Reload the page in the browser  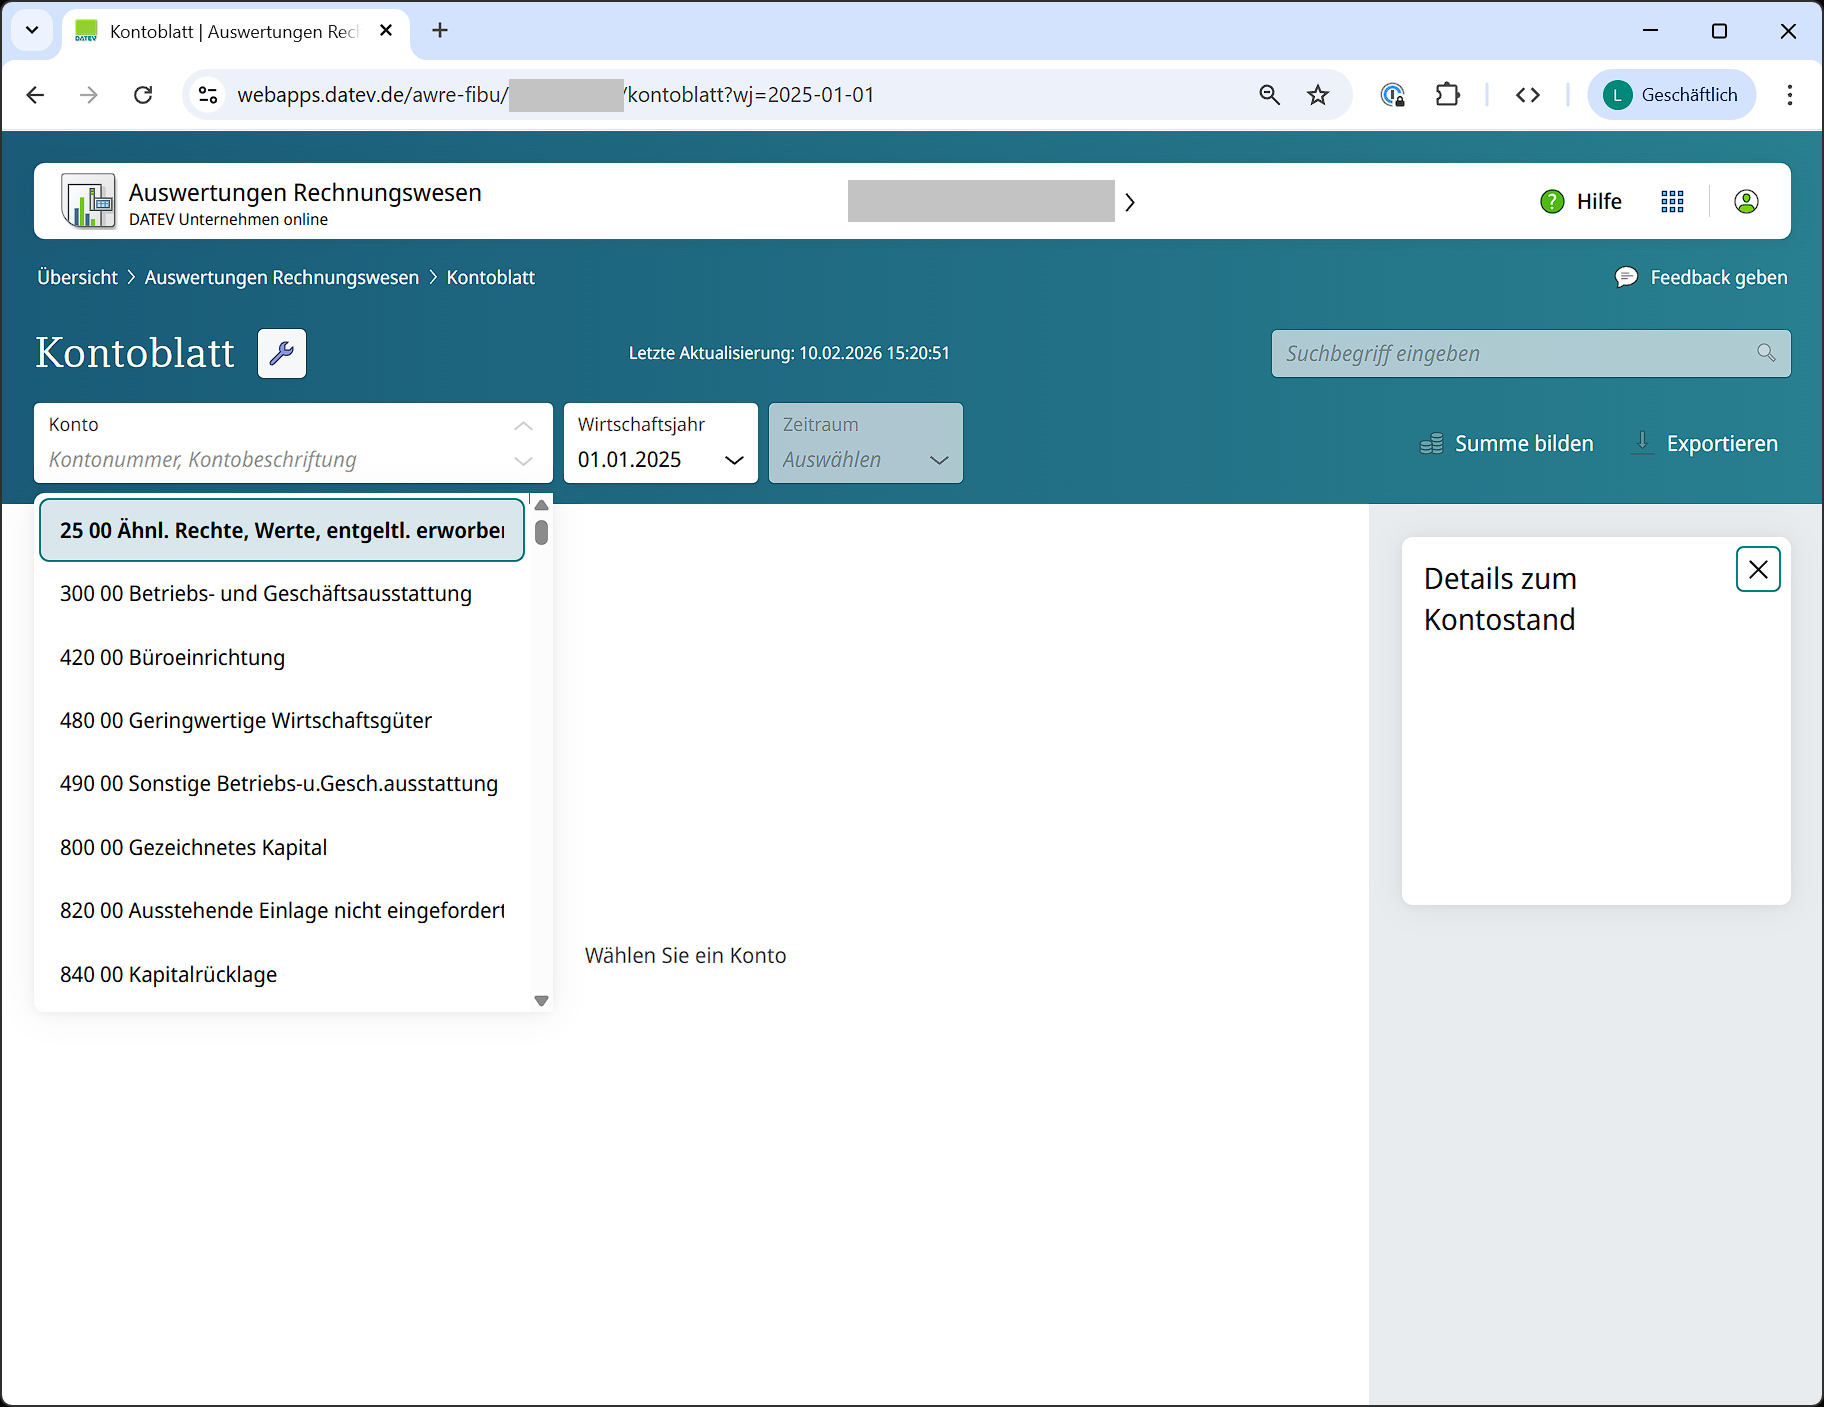pyautogui.click(x=143, y=95)
